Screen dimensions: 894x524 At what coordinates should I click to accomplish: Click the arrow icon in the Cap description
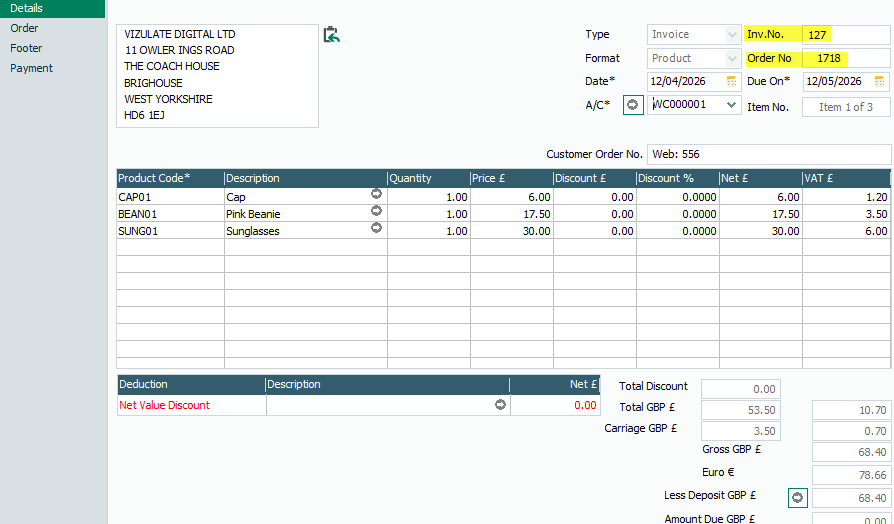(376, 194)
